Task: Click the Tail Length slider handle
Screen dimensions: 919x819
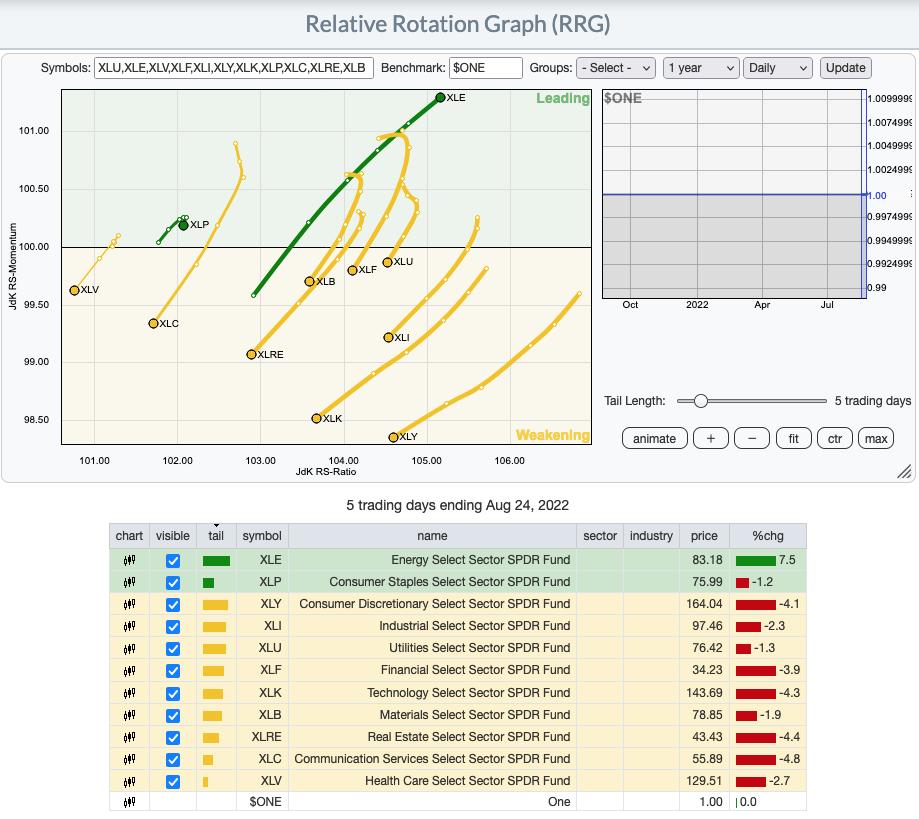Action: point(700,401)
